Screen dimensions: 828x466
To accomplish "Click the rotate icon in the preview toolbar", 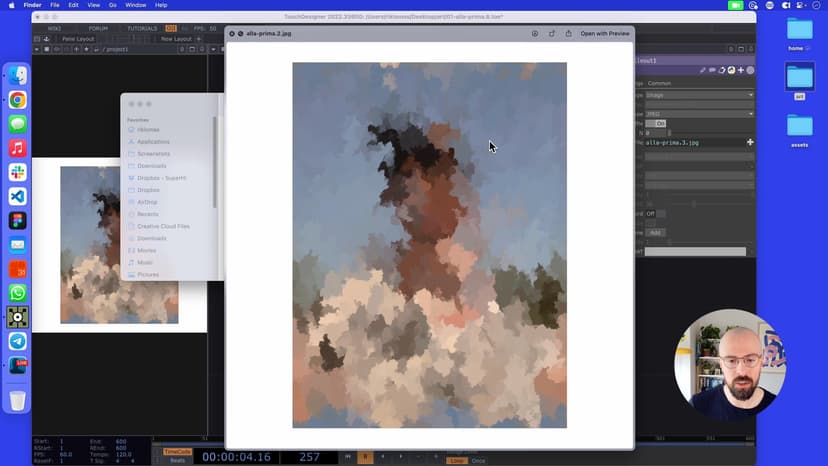I will tap(552, 33).
